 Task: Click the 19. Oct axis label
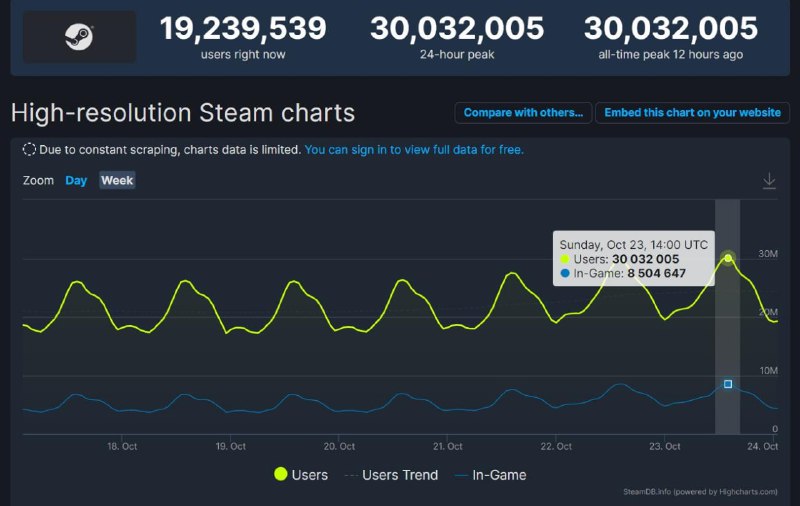pyautogui.click(x=231, y=446)
